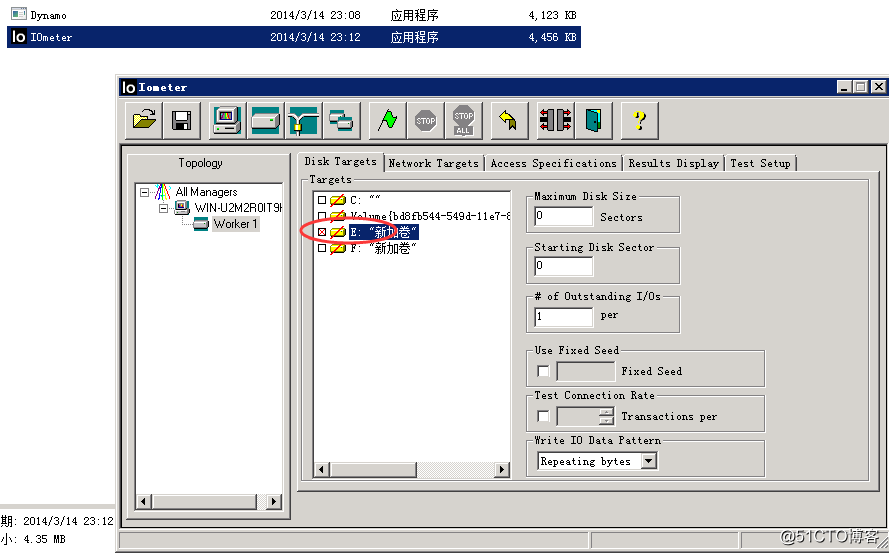Select IOmeter application file icon
Image resolution: width=889 pixels, height=555 pixels.
pyautogui.click(x=19, y=37)
